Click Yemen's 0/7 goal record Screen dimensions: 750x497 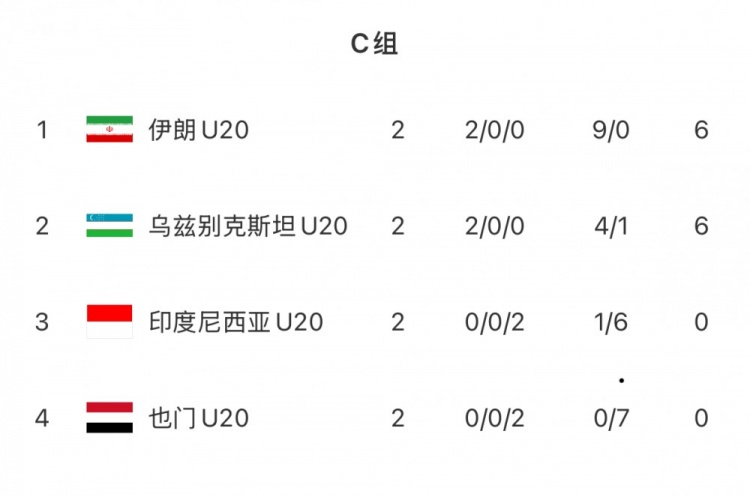coord(611,418)
